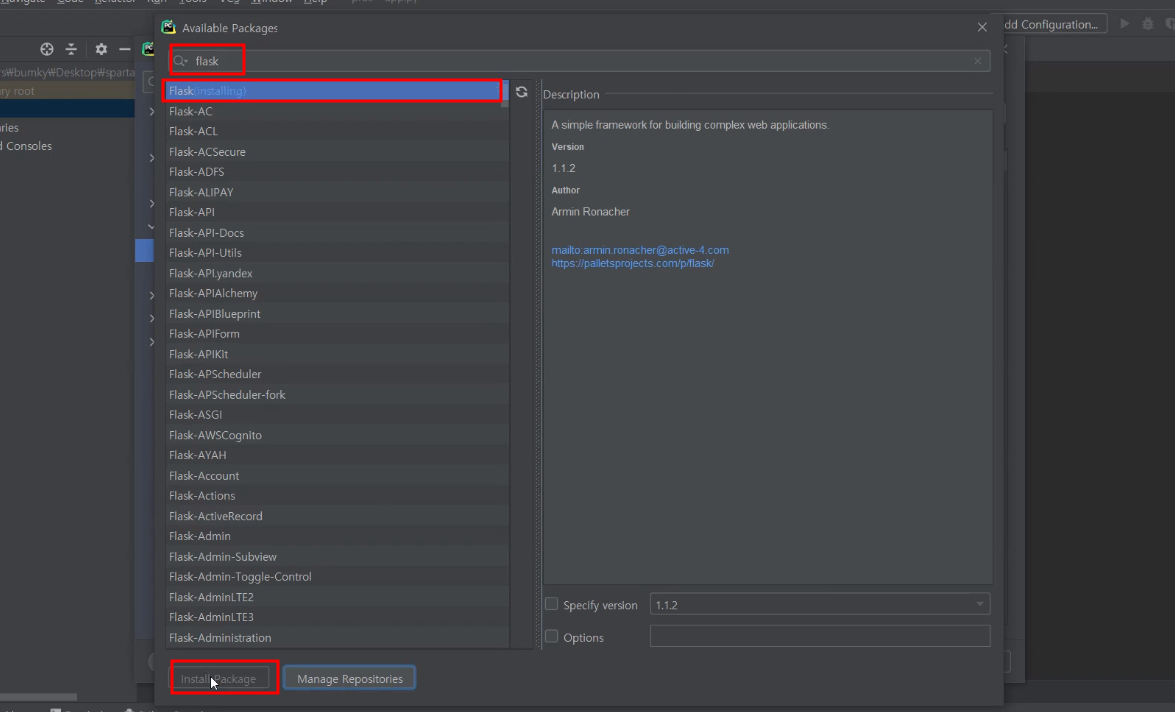Close the Available Packages dialog
Viewport: 1175px width, 712px height.
click(x=982, y=27)
